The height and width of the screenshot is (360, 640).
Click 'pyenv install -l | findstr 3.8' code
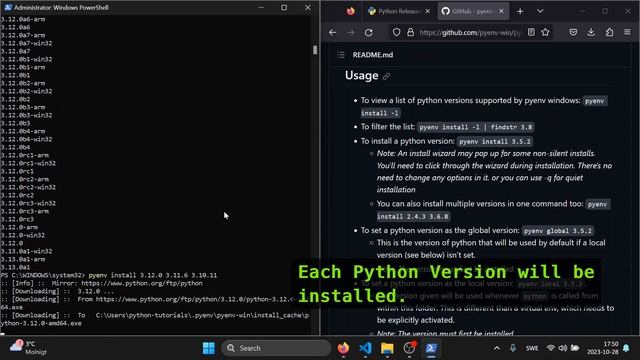pyautogui.click(x=476, y=127)
